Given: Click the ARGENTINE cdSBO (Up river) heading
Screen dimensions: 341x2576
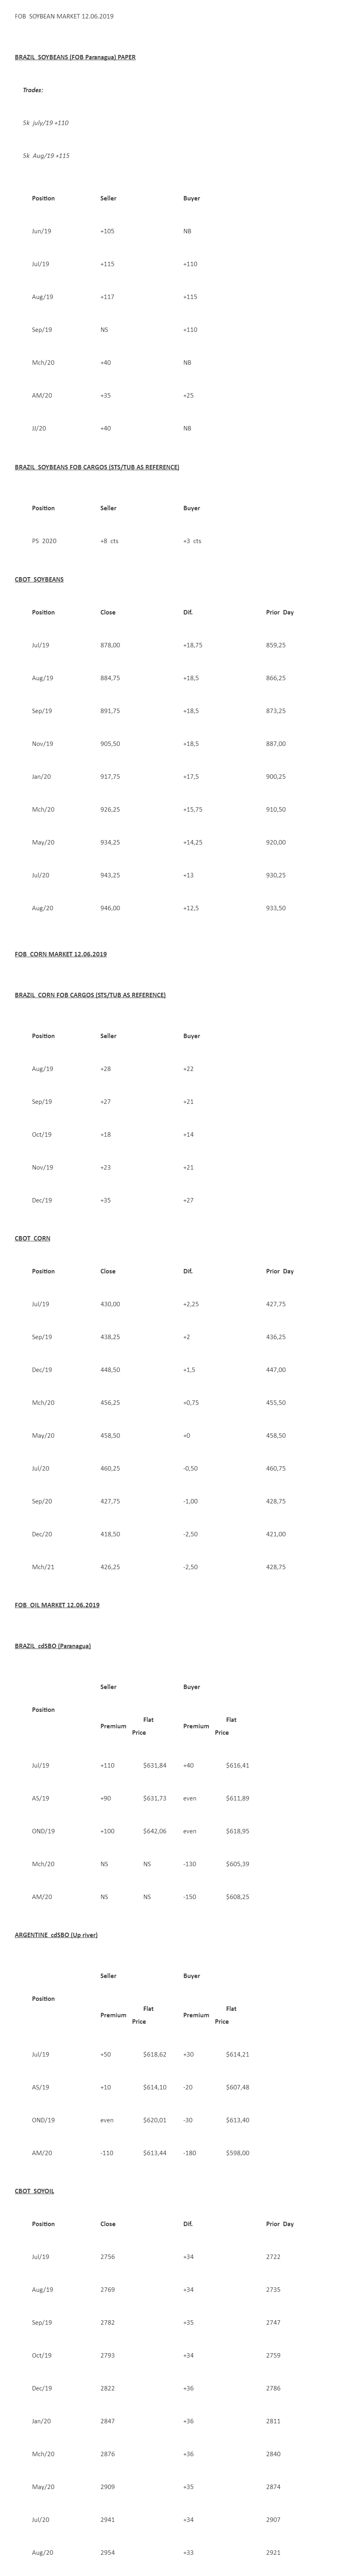Looking at the screenshot, I should [x=56, y=1935].
